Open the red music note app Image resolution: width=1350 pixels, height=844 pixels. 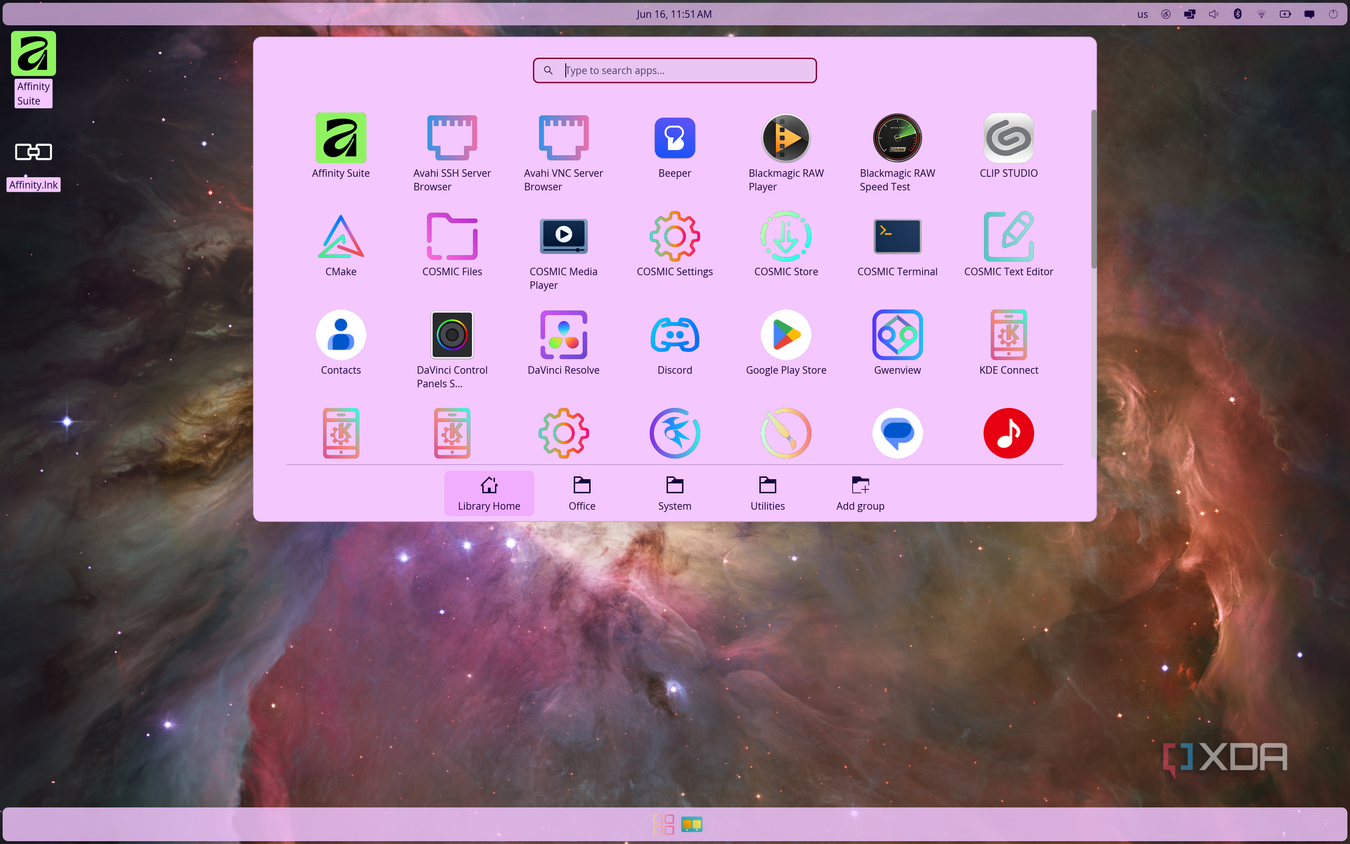tap(1008, 433)
